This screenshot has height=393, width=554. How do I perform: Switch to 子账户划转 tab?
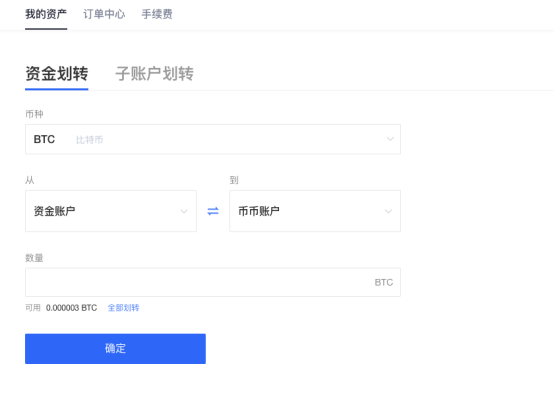click(x=154, y=74)
